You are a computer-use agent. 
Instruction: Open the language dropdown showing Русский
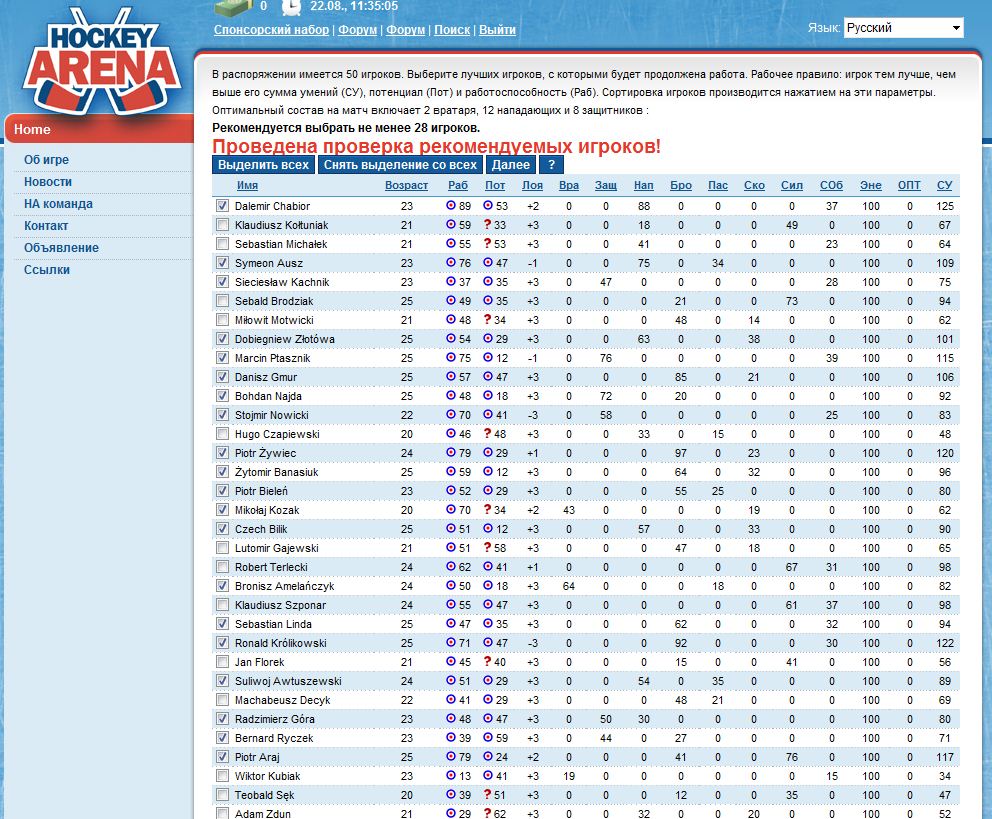[x=903, y=28]
